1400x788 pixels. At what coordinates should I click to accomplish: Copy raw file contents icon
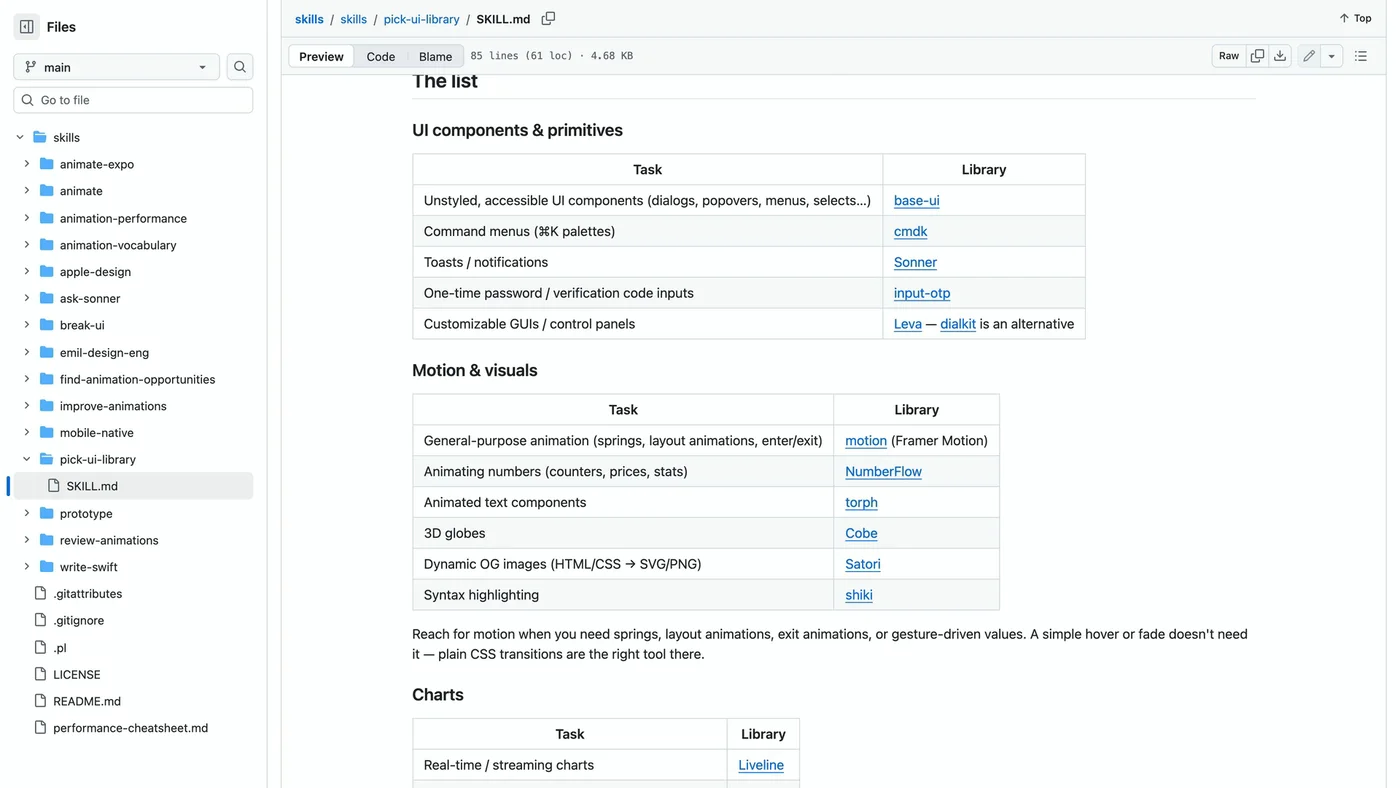[x=1257, y=56]
